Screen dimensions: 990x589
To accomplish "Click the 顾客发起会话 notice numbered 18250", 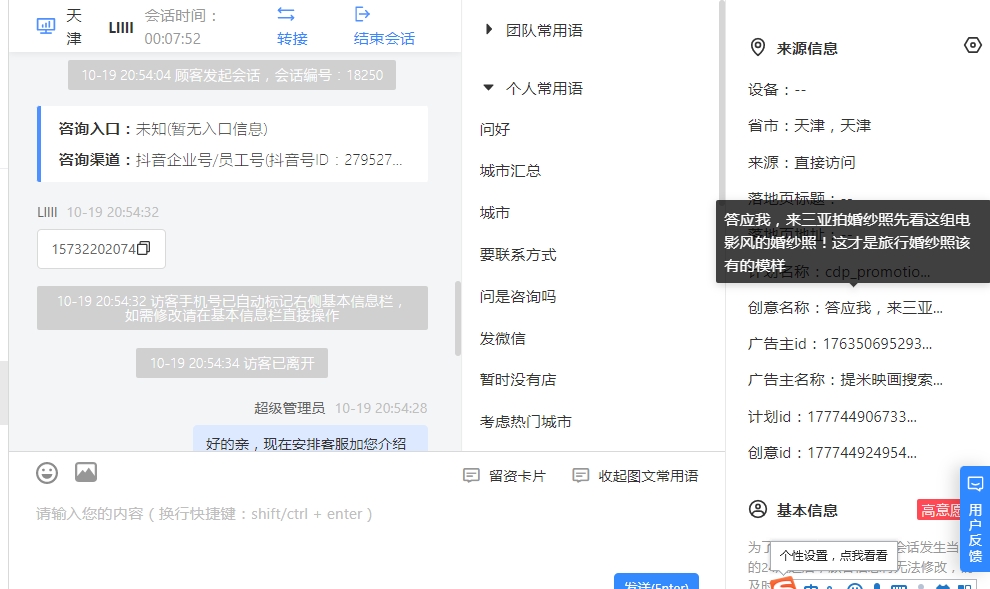I will pyautogui.click(x=232, y=75).
